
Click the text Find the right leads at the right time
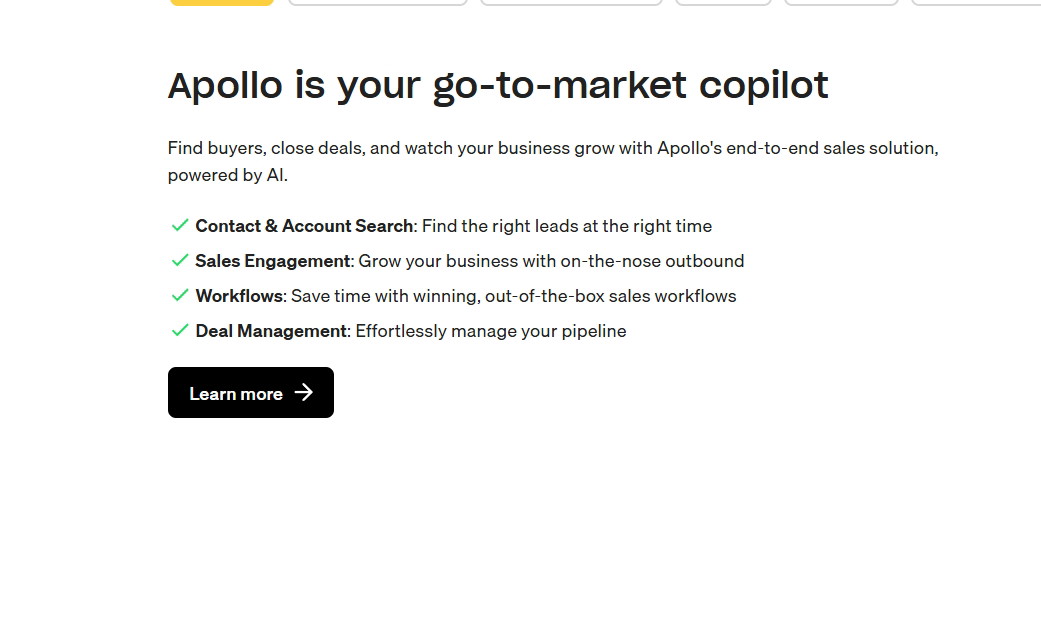(x=567, y=226)
